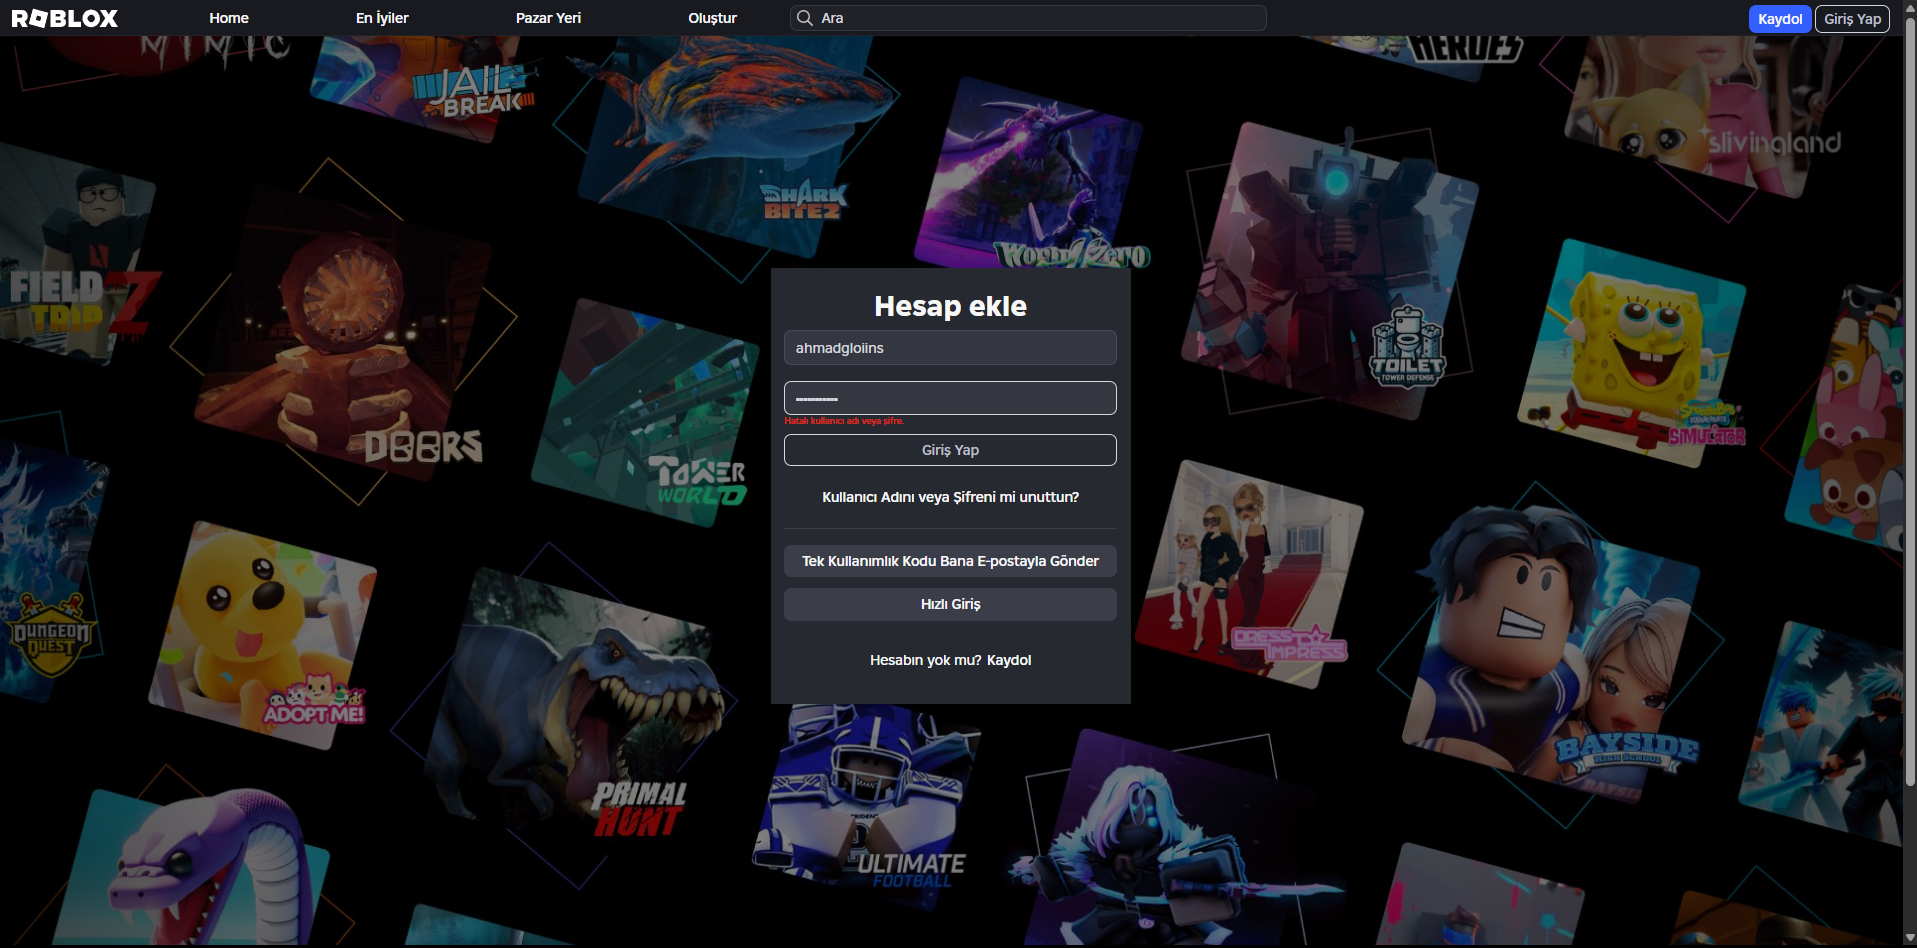Go to the En İyiler page
The width and height of the screenshot is (1917, 948).
[x=382, y=18]
